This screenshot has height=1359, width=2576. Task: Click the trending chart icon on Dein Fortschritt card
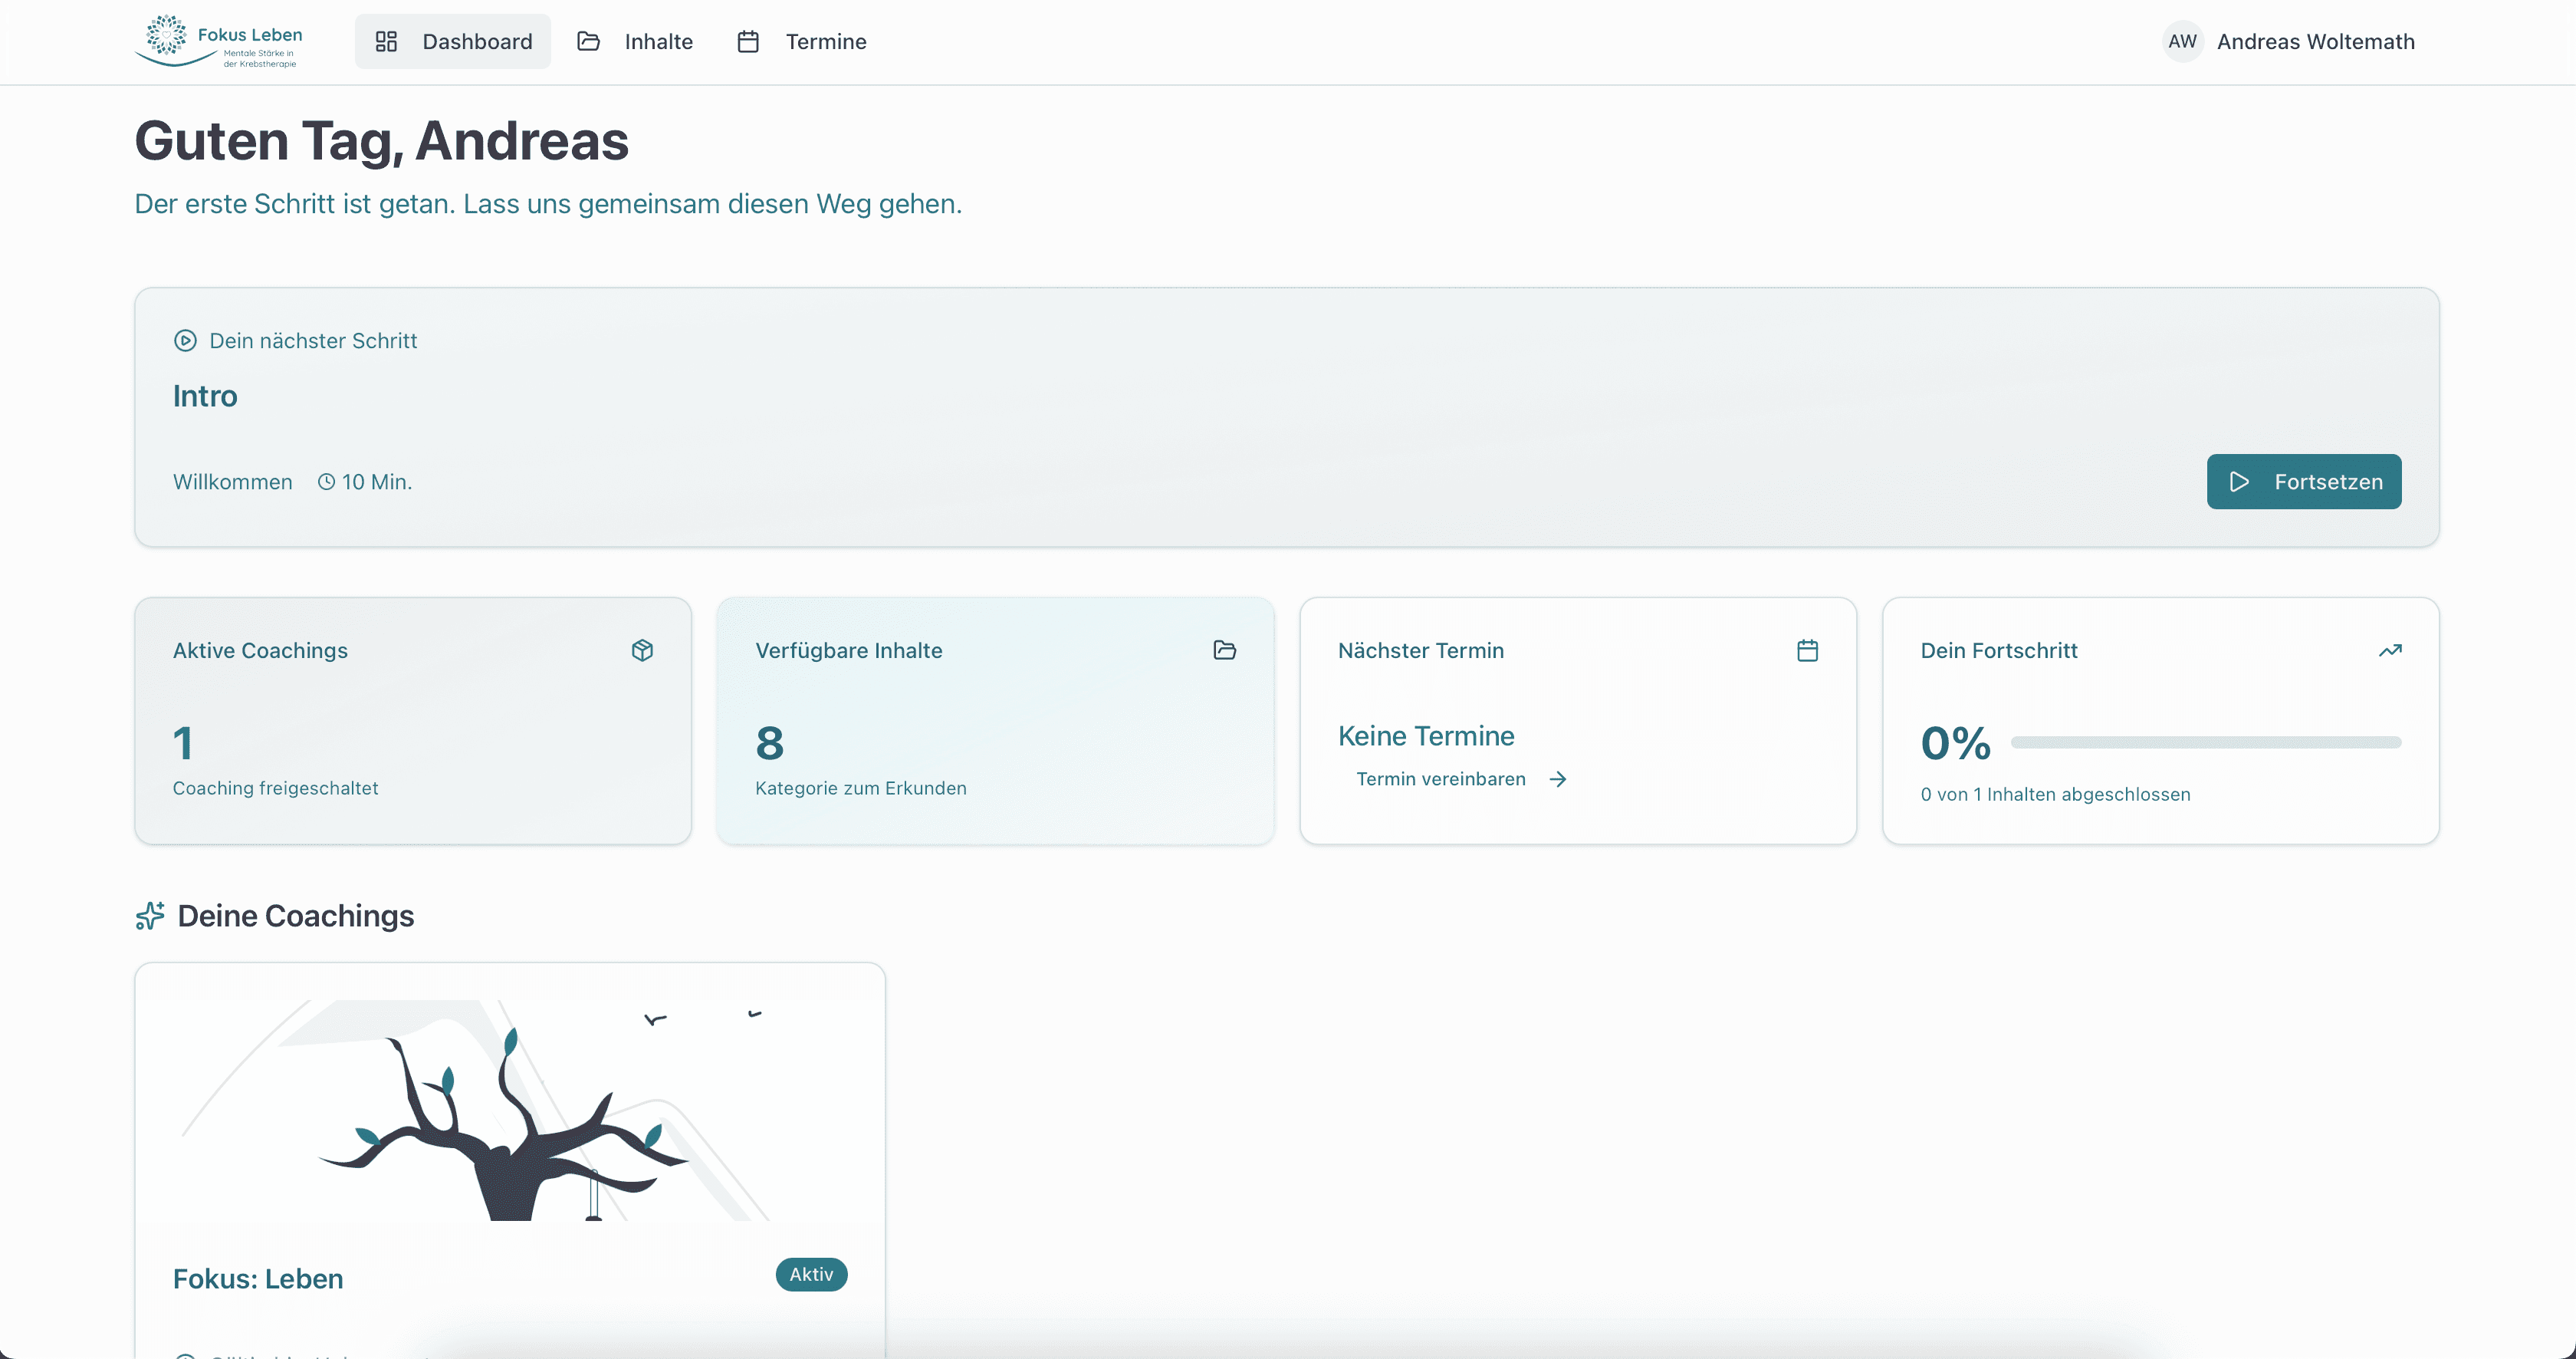click(2390, 650)
